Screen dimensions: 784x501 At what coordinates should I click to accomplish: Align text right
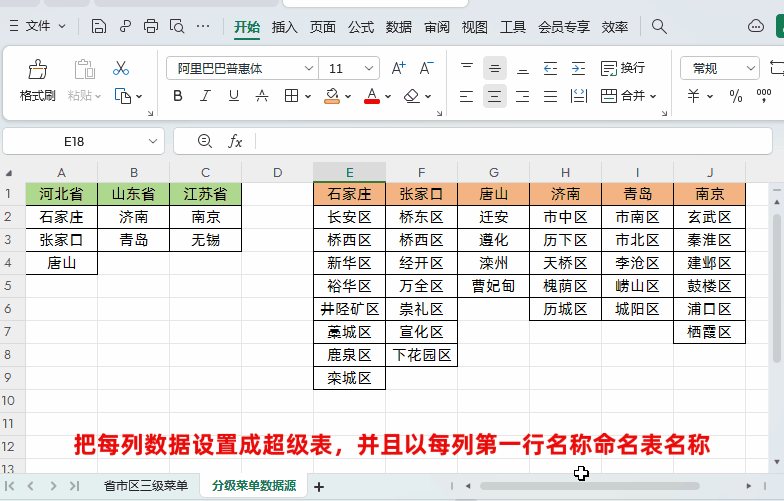pos(523,96)
